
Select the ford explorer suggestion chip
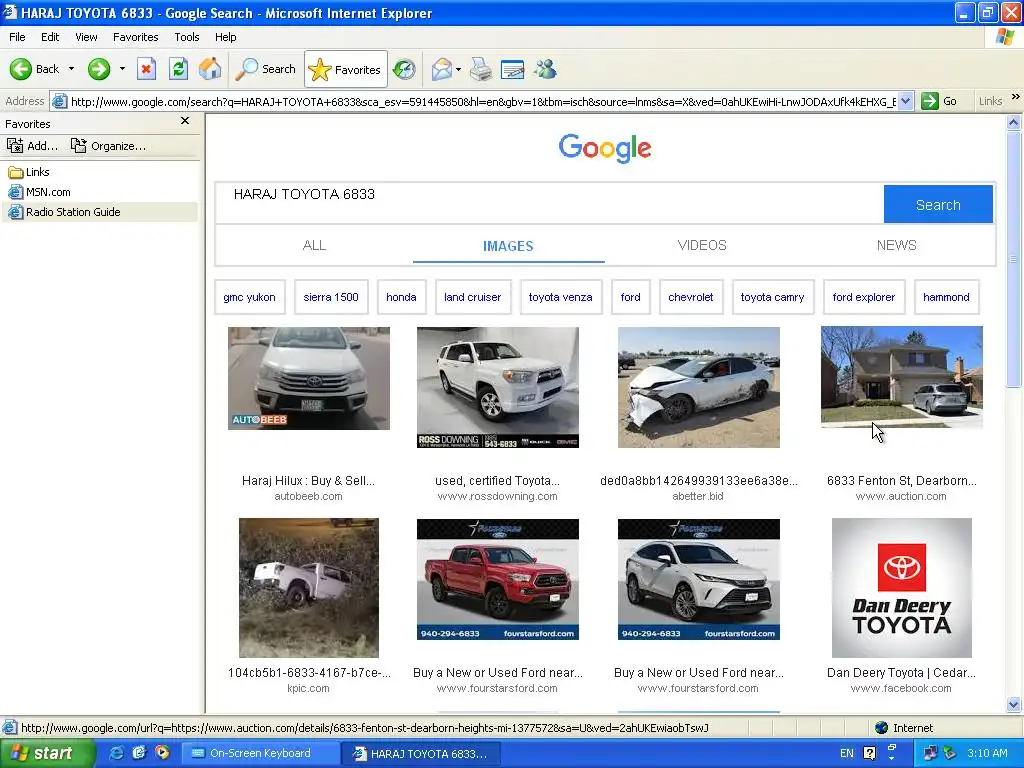click(x=864, y=297)
